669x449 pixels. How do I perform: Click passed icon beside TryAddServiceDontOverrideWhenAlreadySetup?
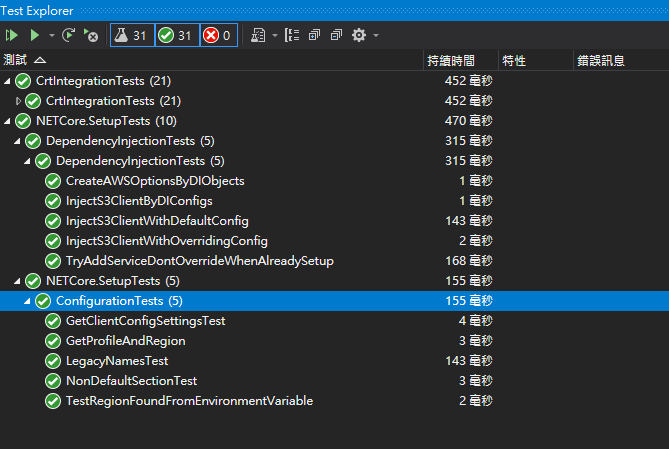click(x=53, y=261)
